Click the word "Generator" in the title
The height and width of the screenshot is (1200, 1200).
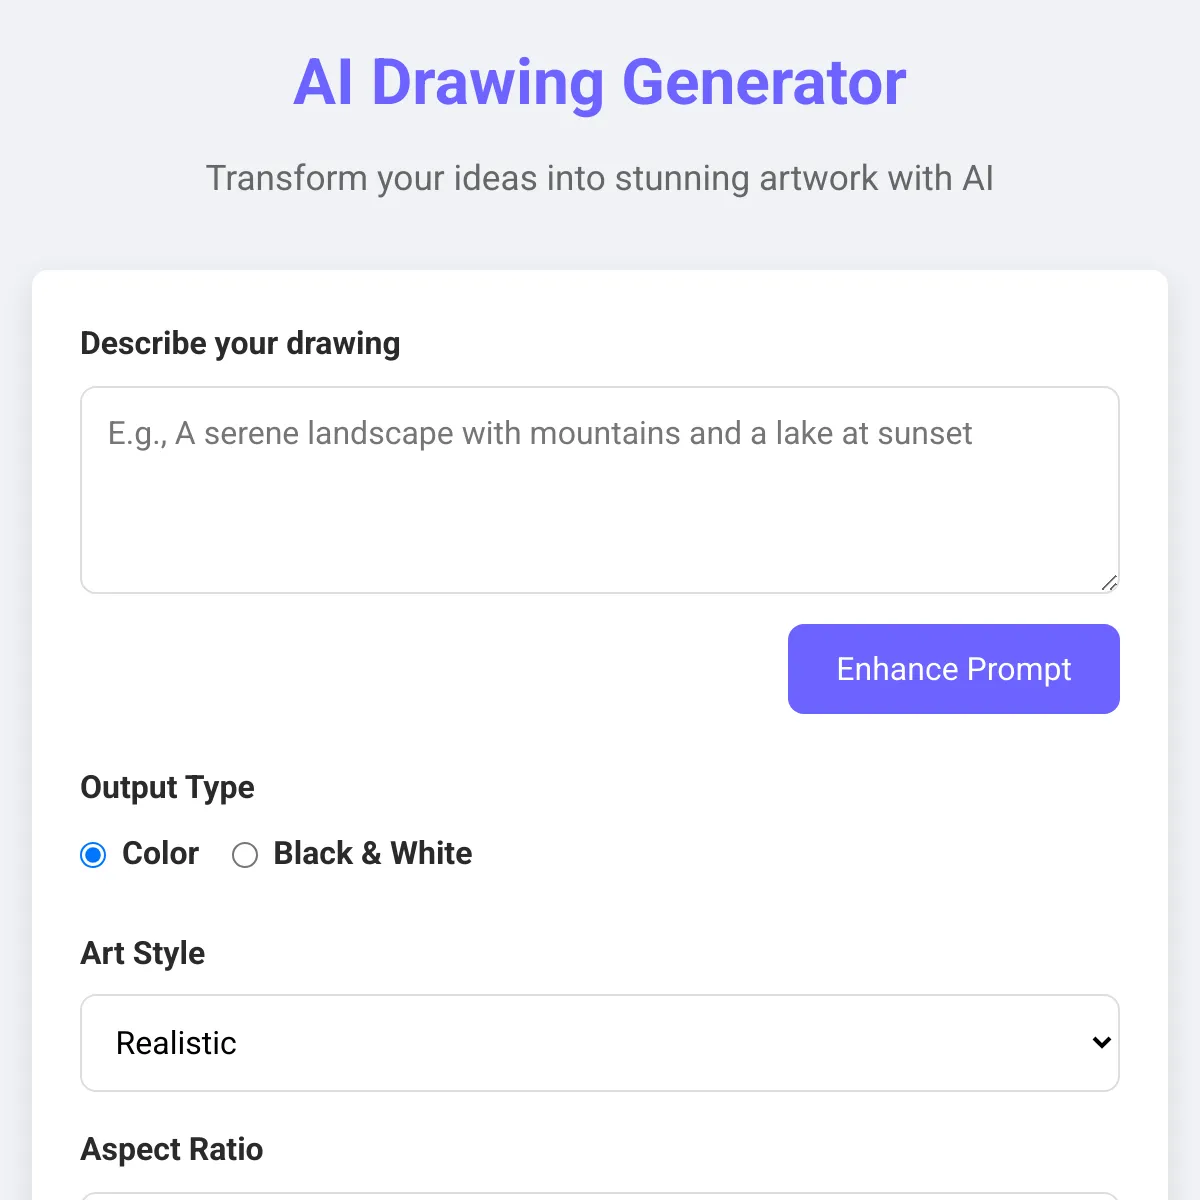pos(764,82)
